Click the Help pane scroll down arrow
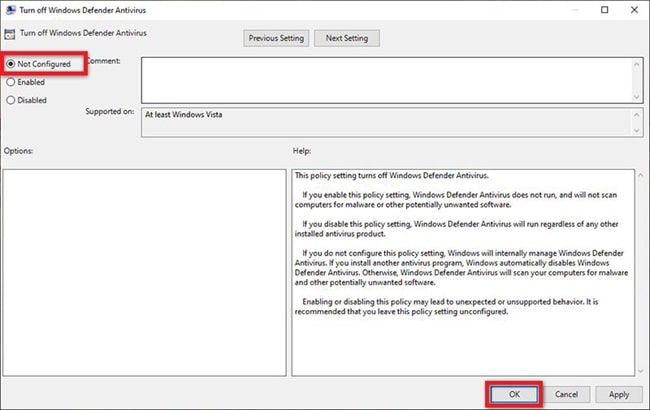The height and width of the screenshot is (410, 650). [x=640, y=371]
